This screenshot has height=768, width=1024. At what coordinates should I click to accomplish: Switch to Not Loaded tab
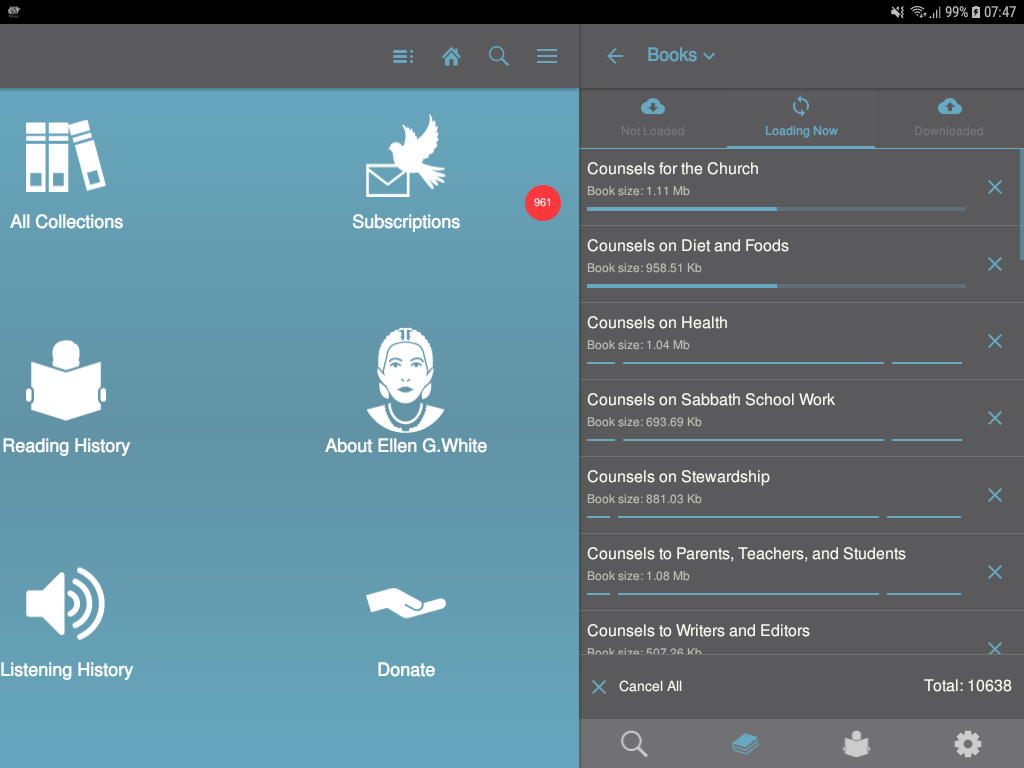[652, 118]
